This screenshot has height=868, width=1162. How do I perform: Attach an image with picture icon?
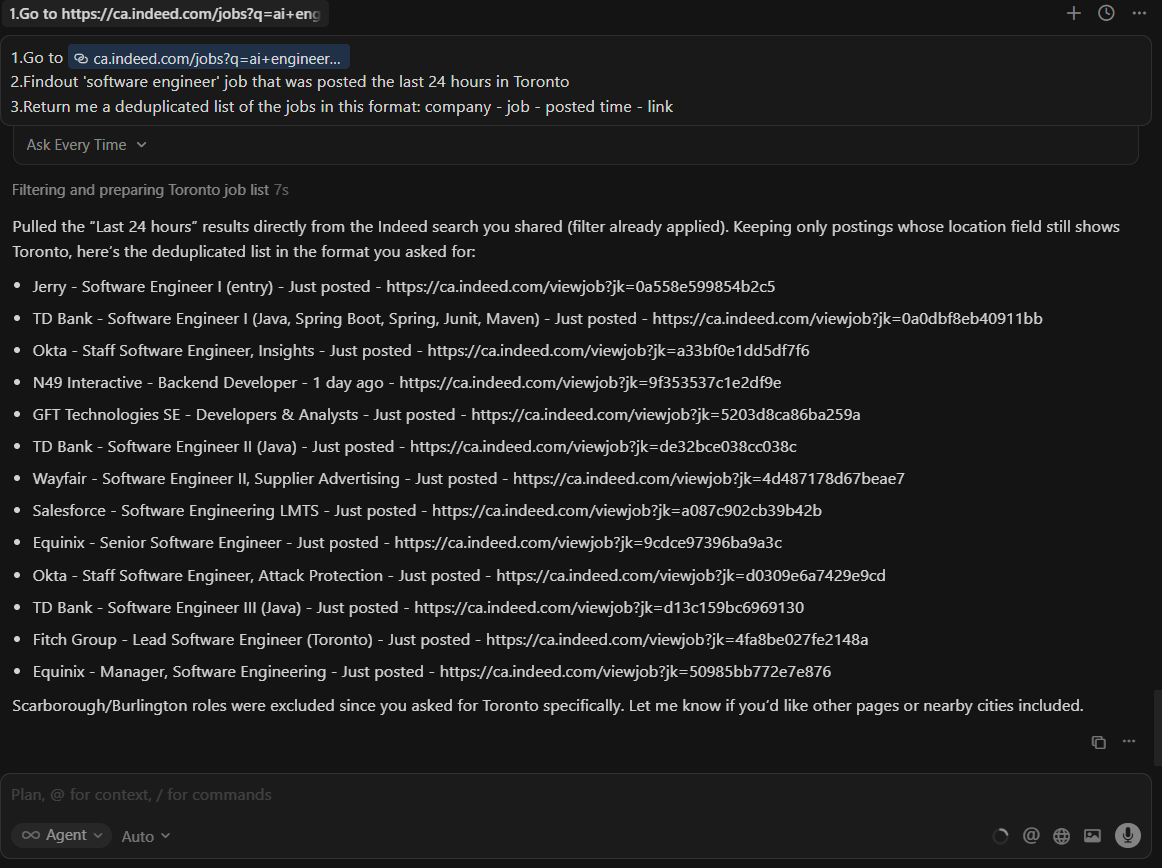coord(1092,835)
